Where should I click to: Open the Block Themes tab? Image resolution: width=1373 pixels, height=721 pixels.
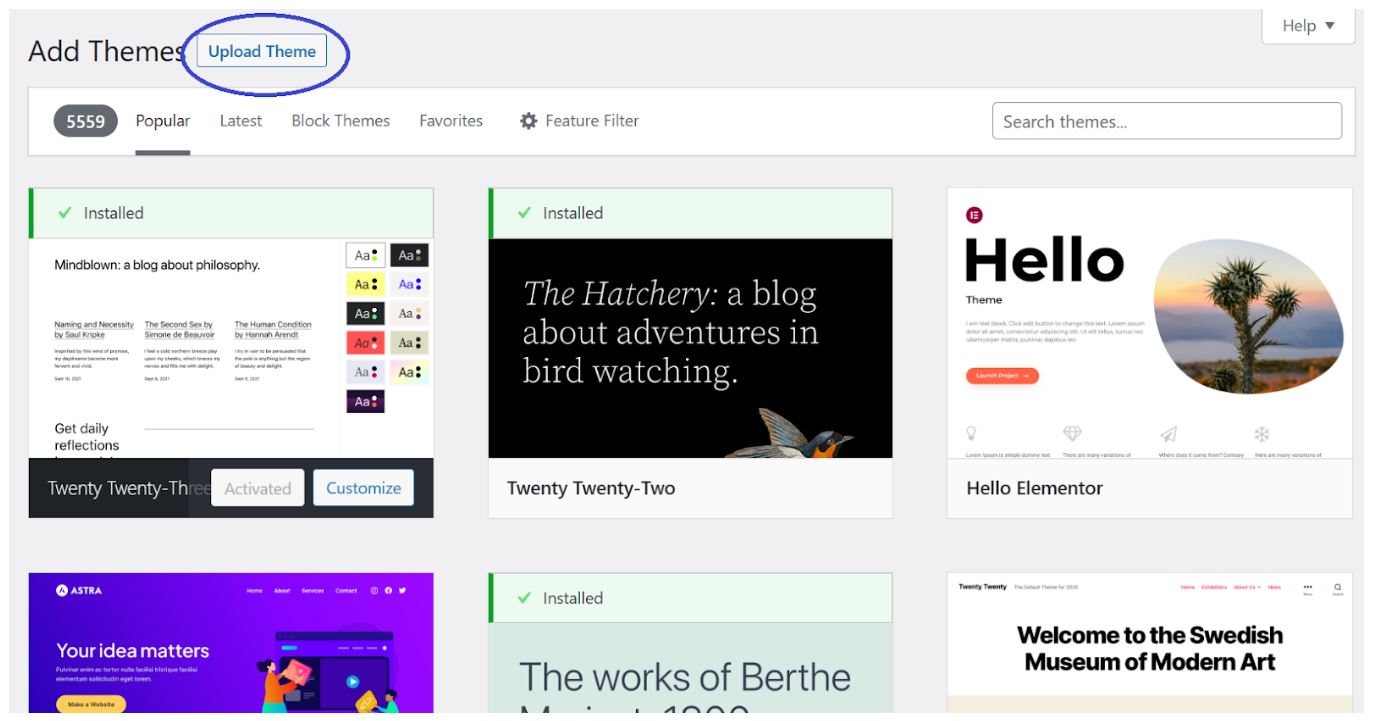point(340,121)
